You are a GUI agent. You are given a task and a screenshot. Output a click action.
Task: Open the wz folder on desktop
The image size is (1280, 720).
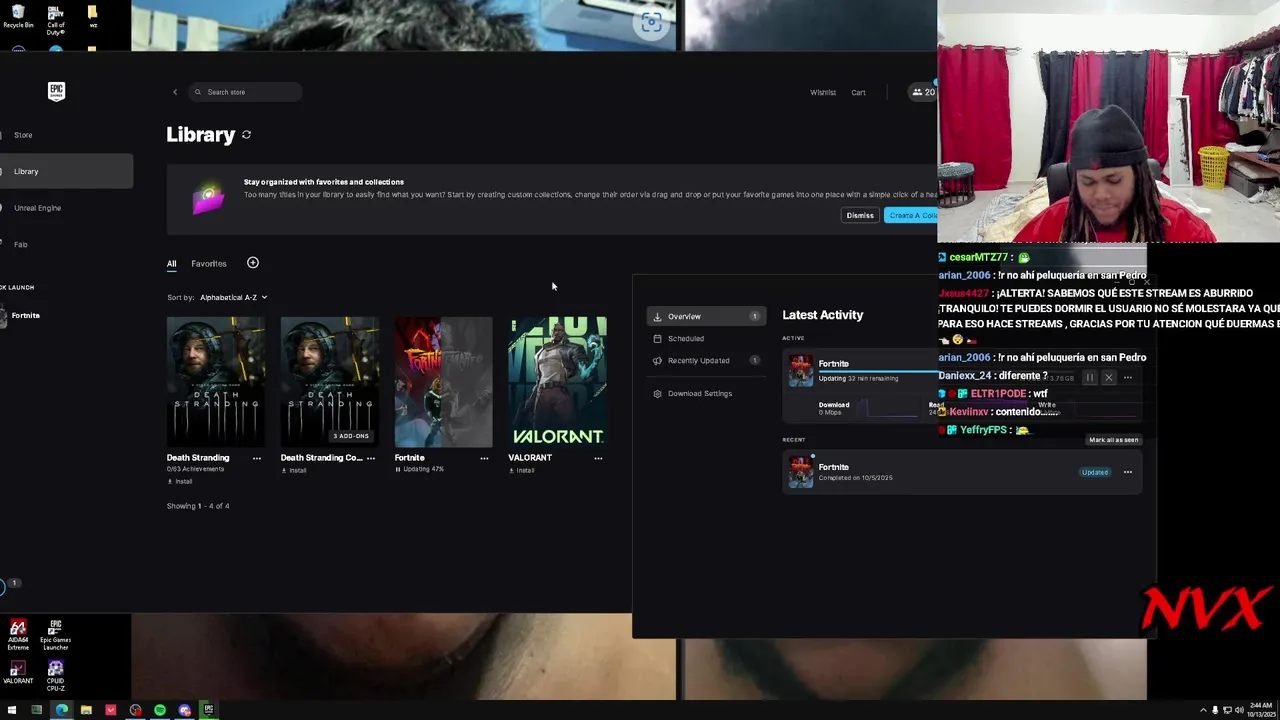click(x=93, y=17)
